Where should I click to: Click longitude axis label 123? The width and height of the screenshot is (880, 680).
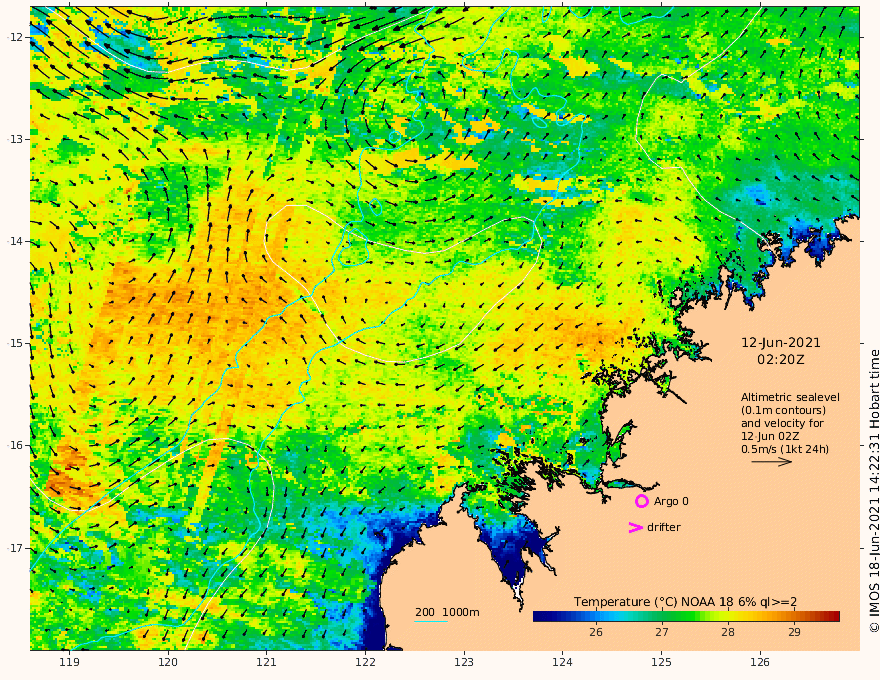click(464, 663)
